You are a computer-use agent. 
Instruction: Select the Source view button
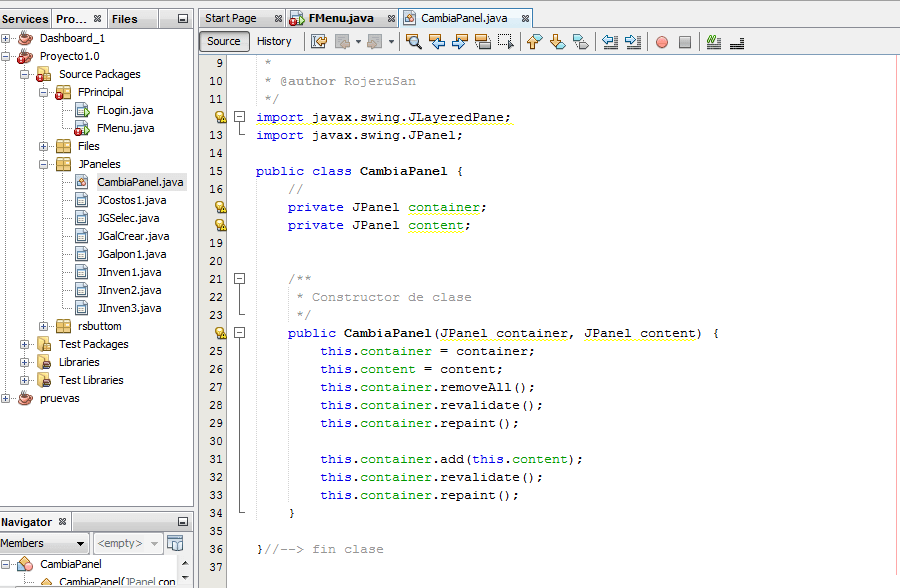coord(223,41)
